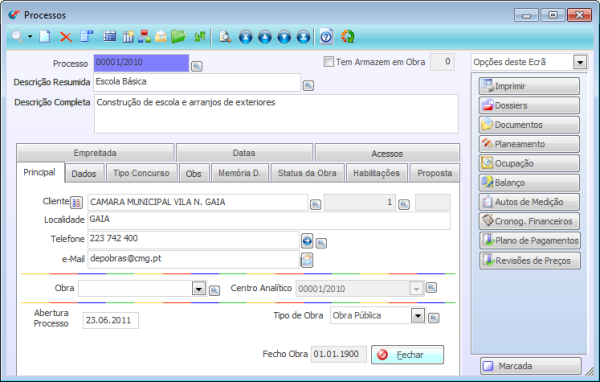Go to last record navigation icon
Screen dimensions: 600x382
point(303,37)
